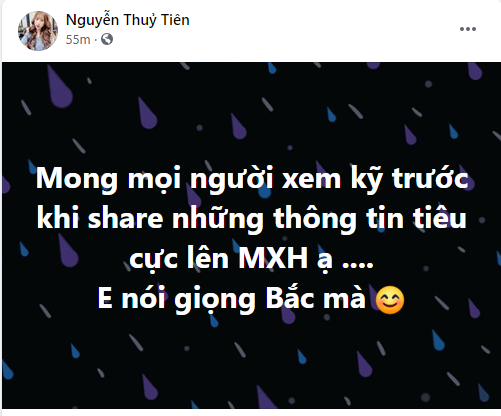The image size is (501, 416).
Task: Open Nguyễn Thuỷ Tiên's profile avatar
Action: [x=38, y=31]
